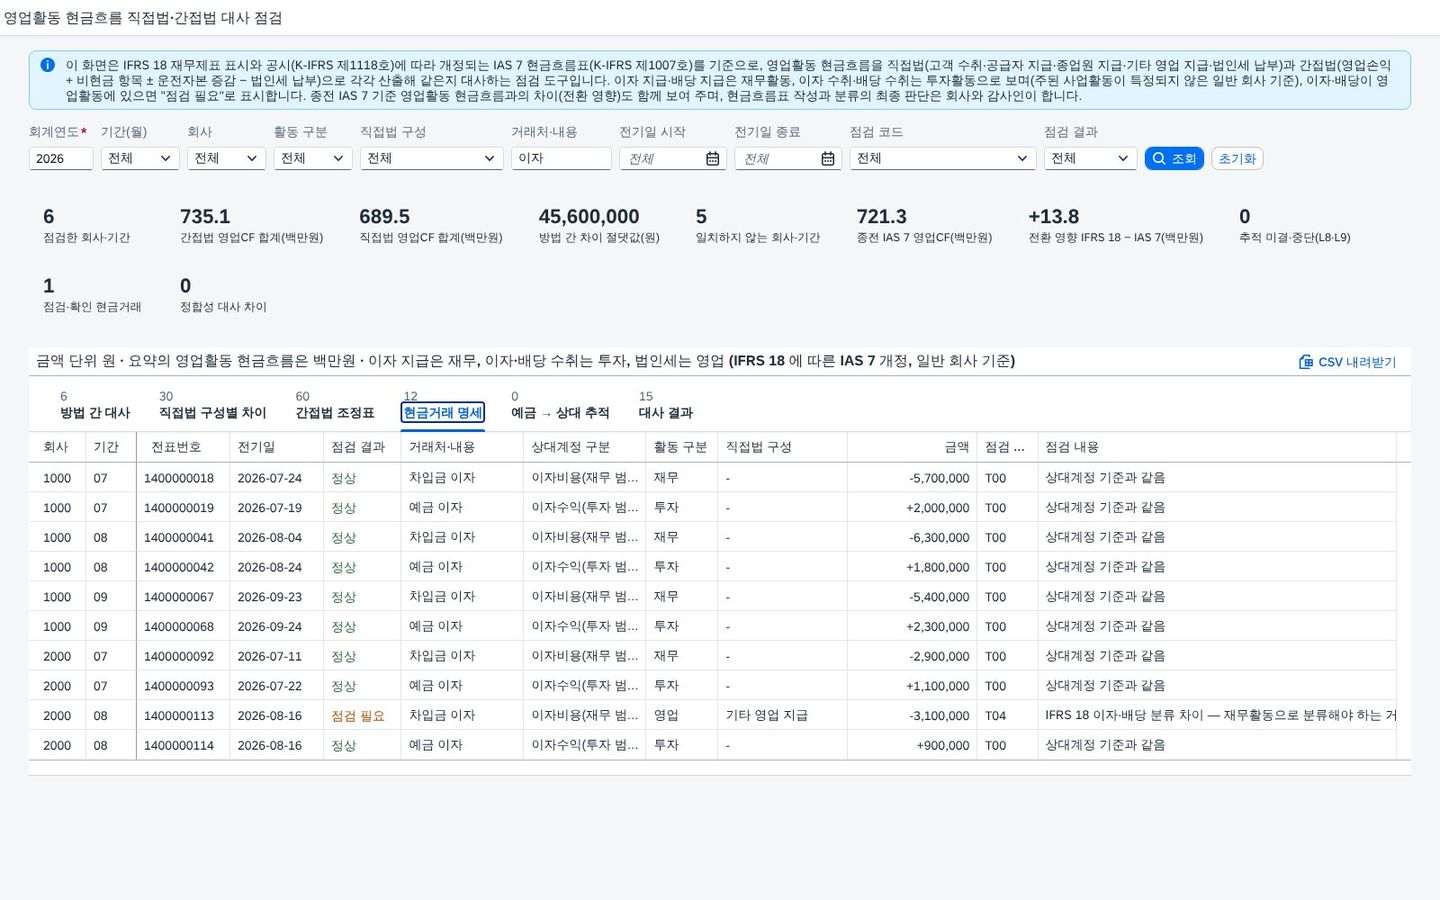Focus the 회계연도 input field
This screenshot has height=900, width=1440.
tap(61, 158)
